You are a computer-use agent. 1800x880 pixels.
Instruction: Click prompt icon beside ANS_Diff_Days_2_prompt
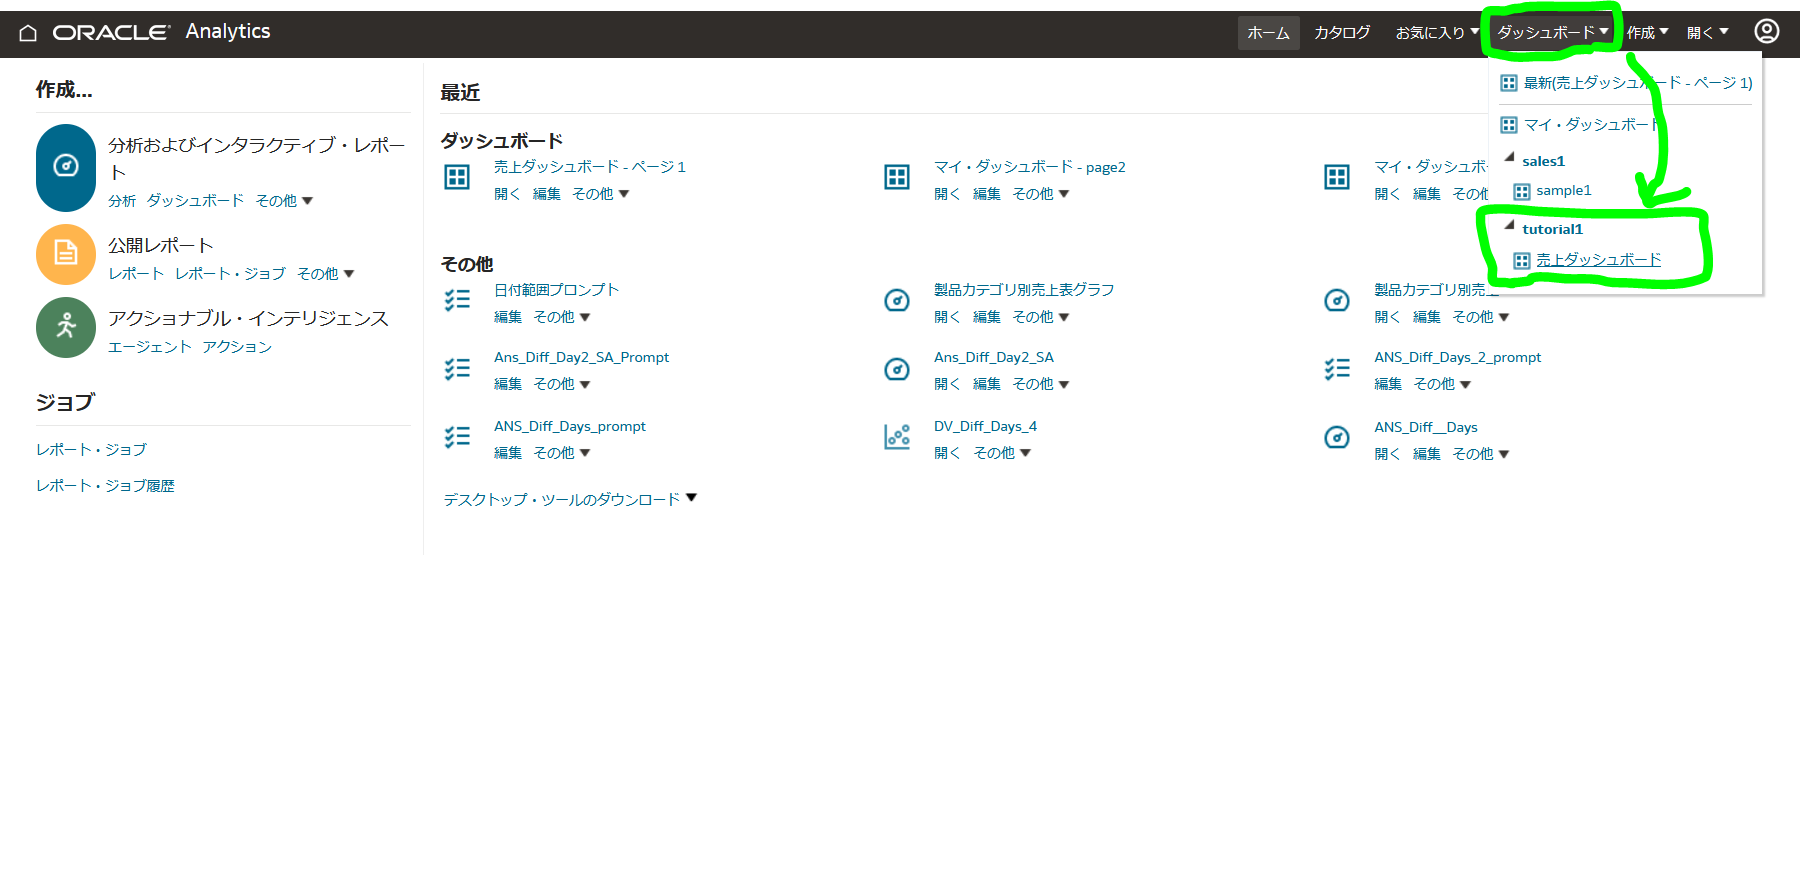tap(1337, 369)
